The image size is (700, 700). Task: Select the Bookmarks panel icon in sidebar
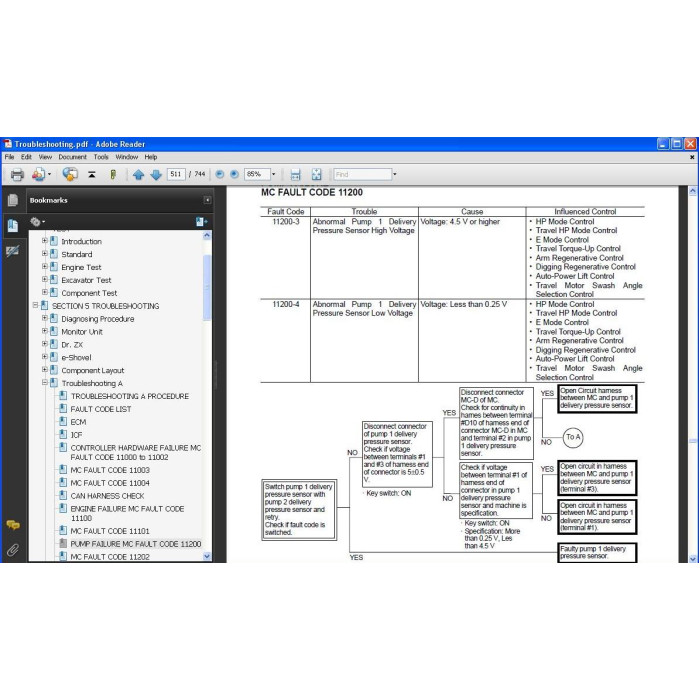12,225
